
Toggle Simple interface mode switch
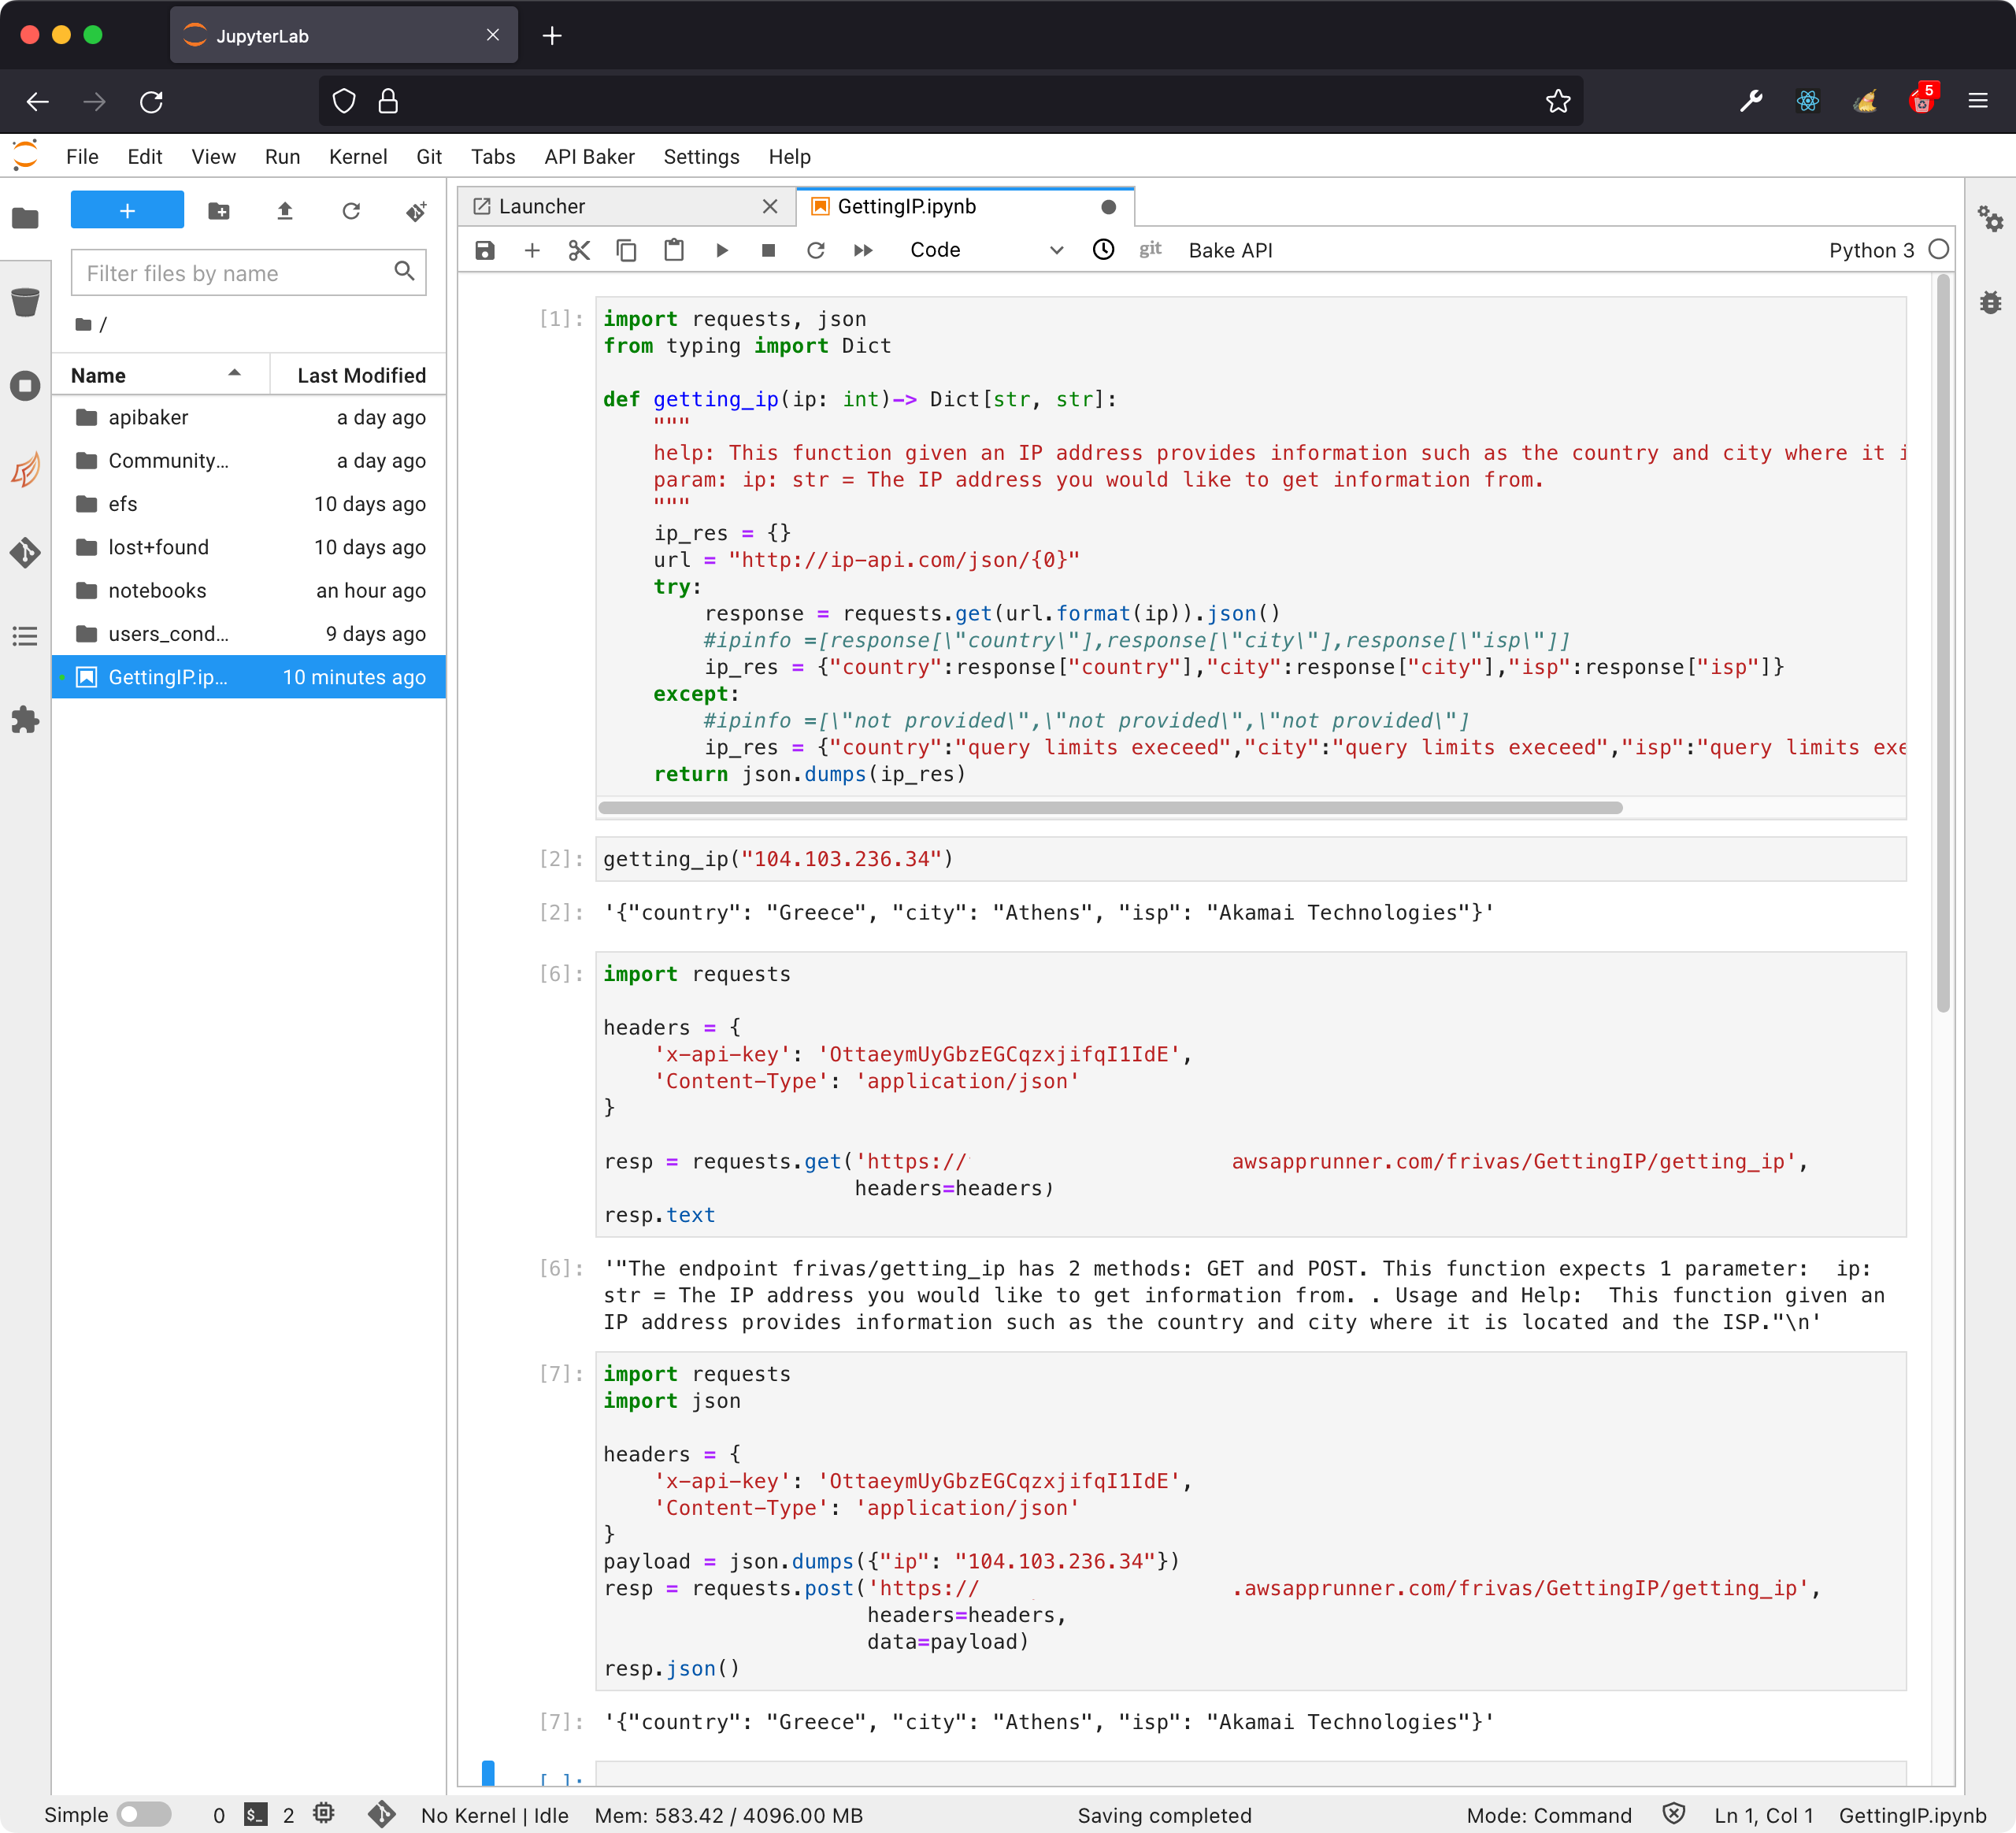click(143, 1814)
